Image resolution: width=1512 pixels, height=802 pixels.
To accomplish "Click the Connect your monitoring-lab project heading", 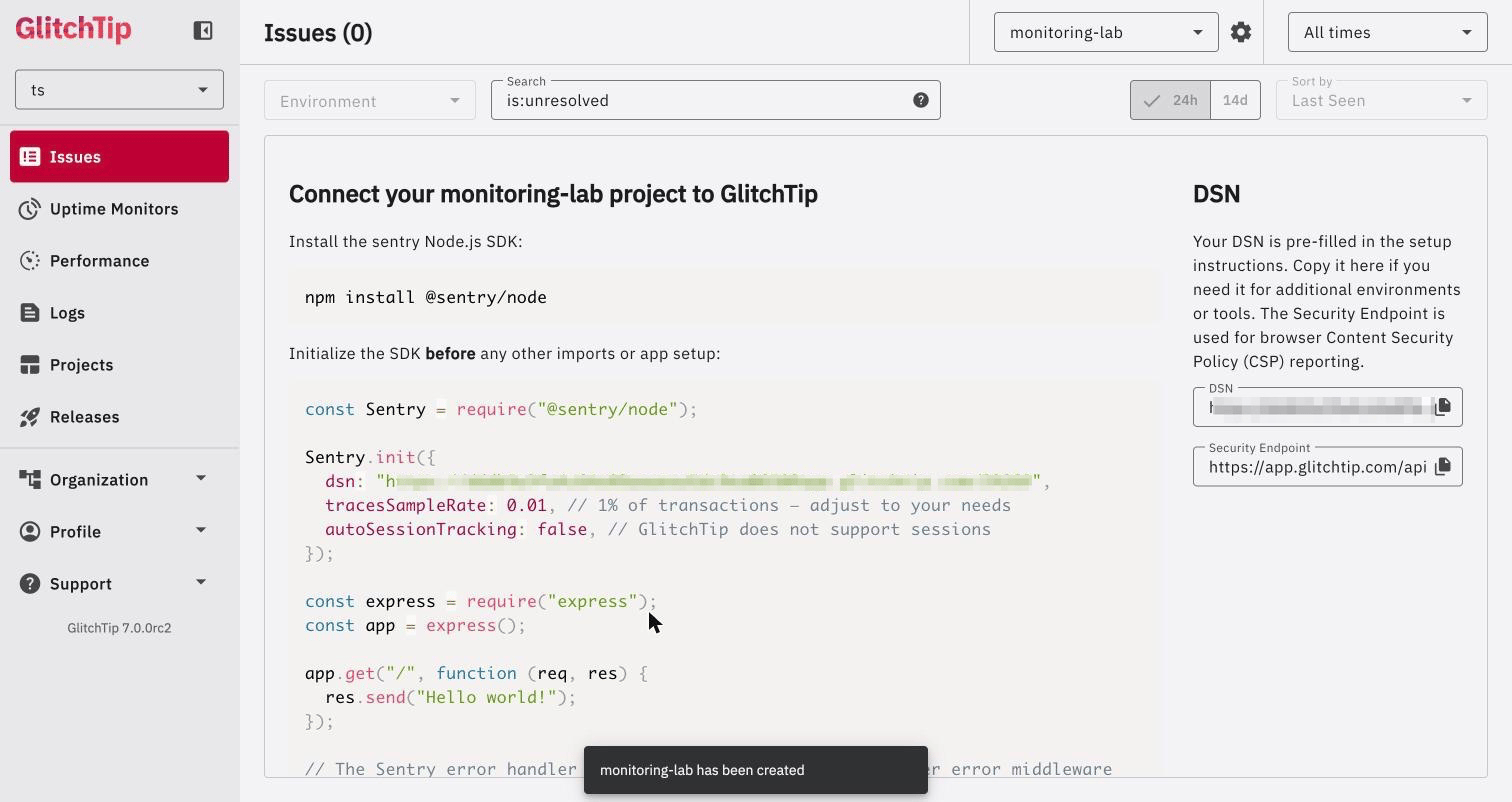I will [x=553, y=194].
